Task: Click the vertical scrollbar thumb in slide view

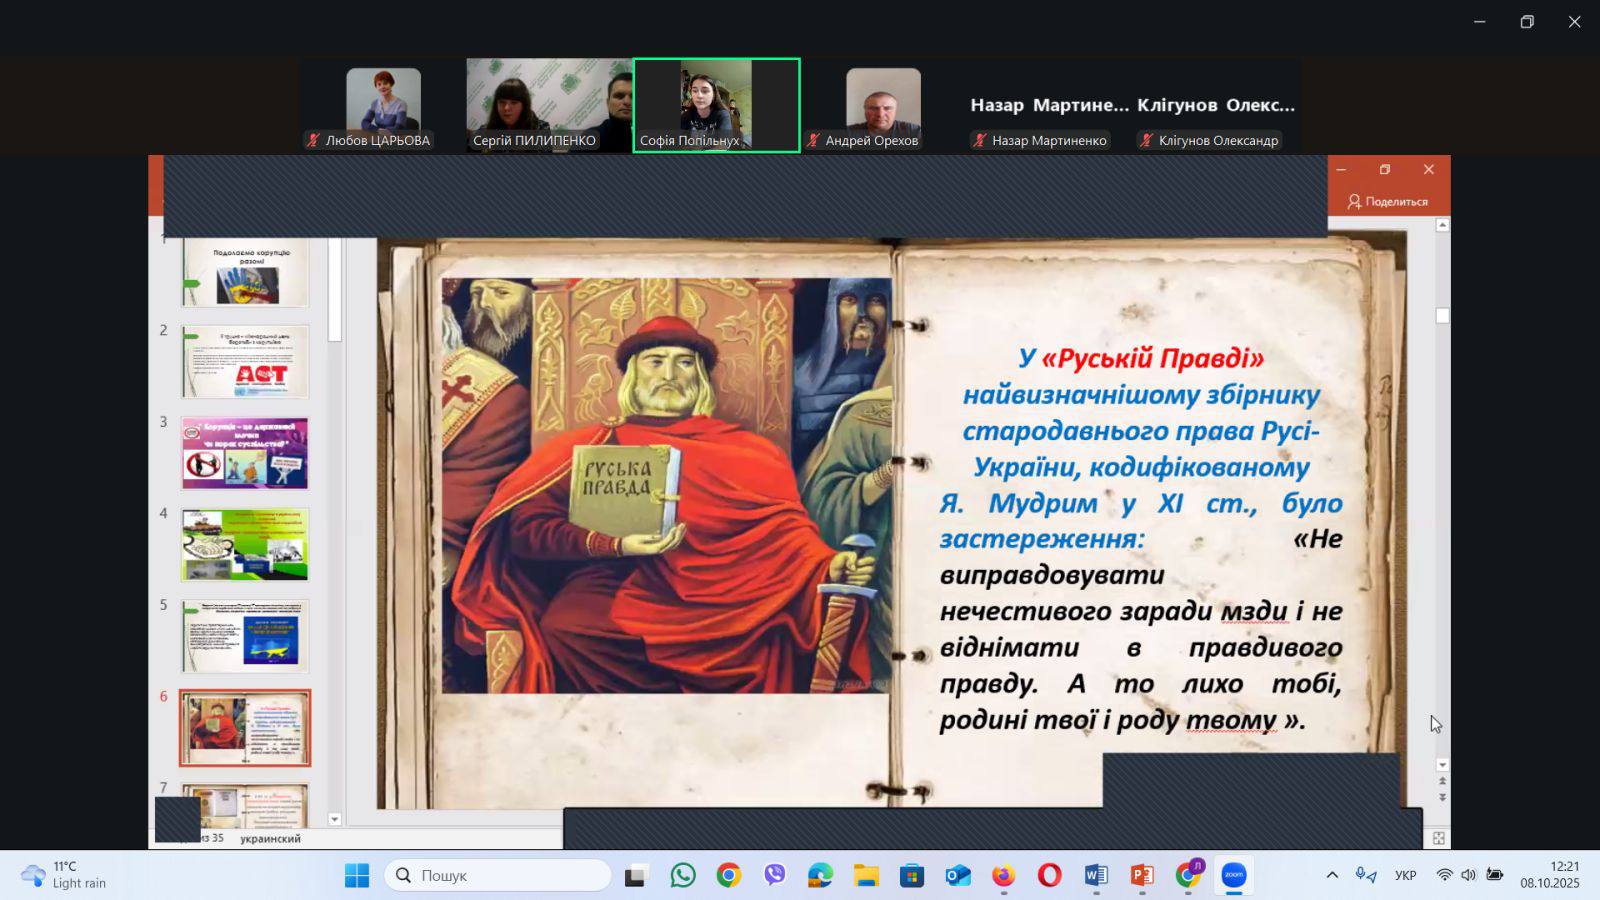Action: click(x=1442, y=316)
